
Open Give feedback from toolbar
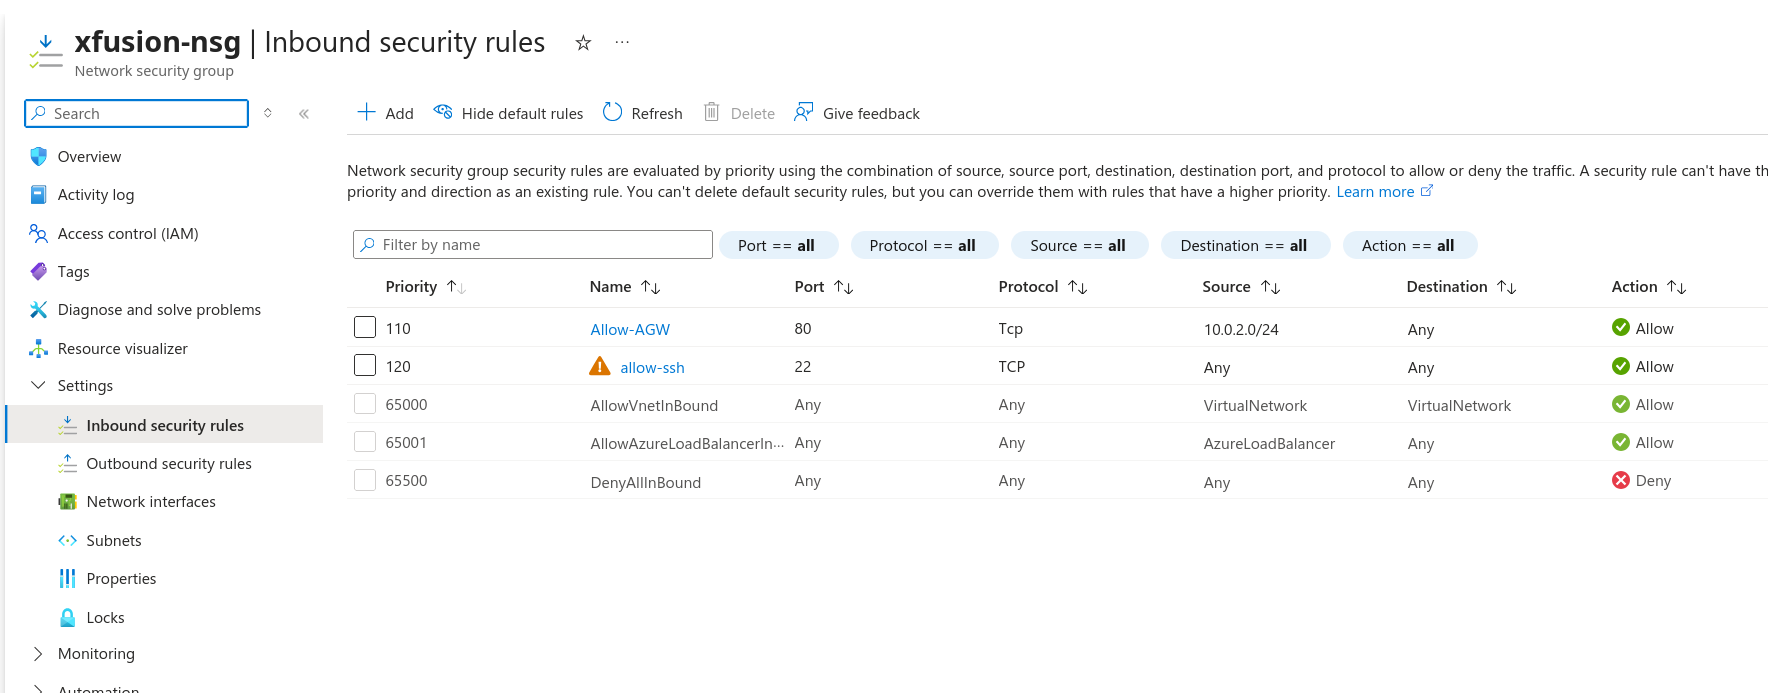pos(857,113)
